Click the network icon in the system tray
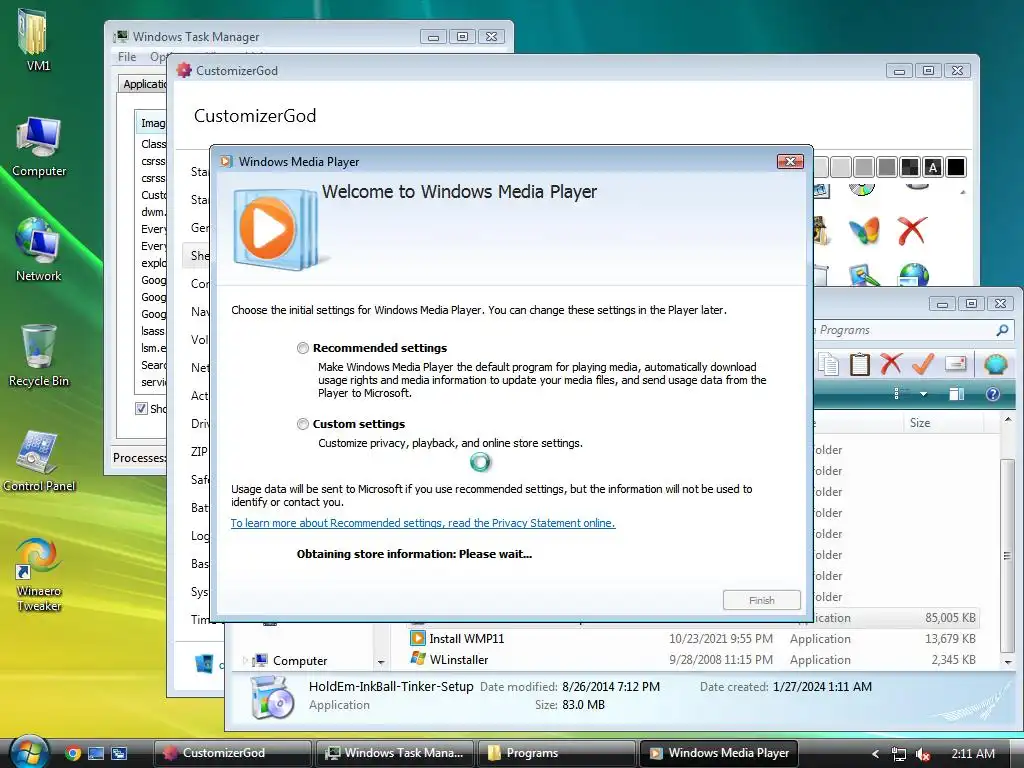1024x768 pixels. click(x=899, y=754)
